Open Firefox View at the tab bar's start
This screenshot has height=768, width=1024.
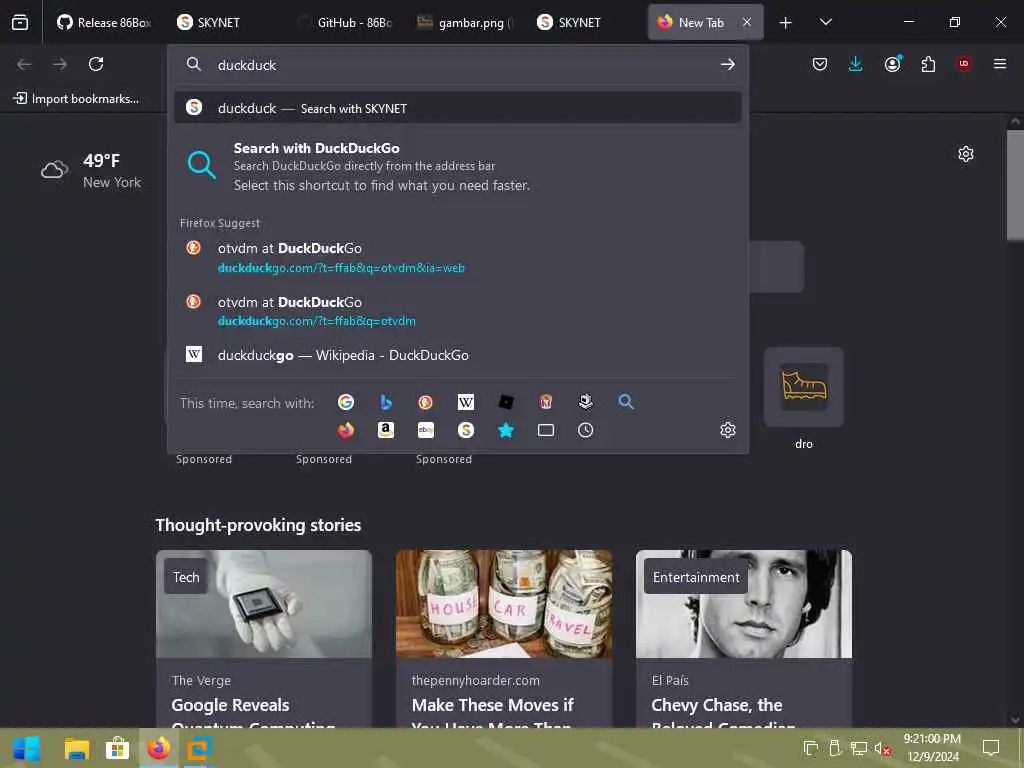tap(20, 22)
